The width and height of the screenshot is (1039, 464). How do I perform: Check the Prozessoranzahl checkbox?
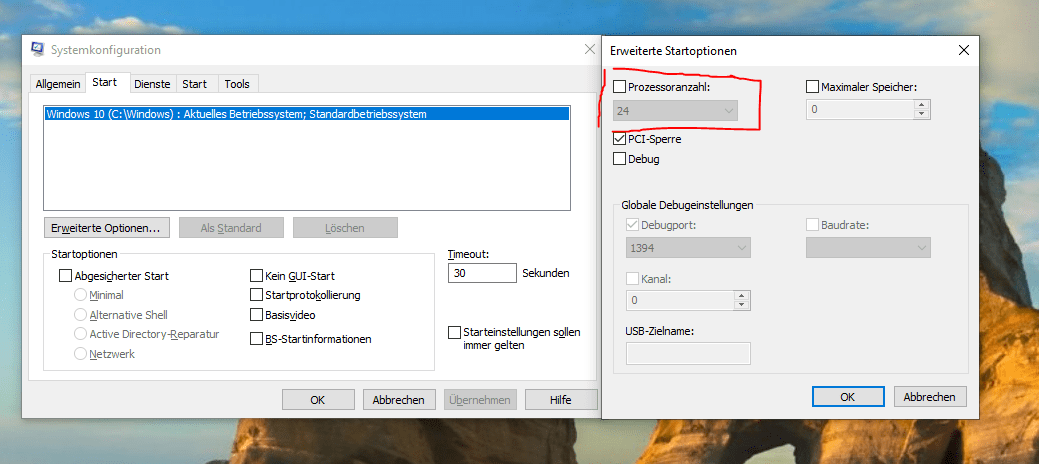[x=620, y=86]
